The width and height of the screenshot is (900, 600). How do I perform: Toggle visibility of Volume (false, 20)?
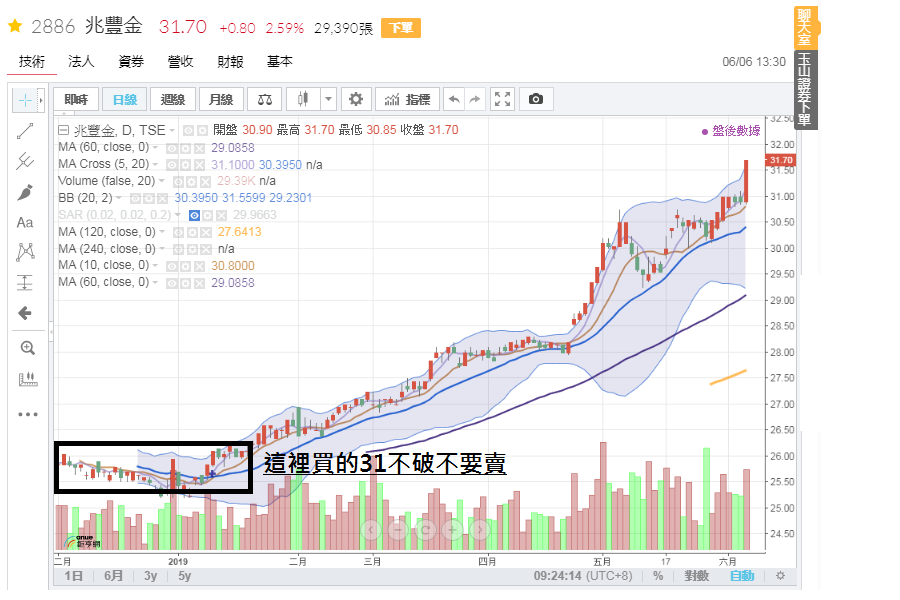coord(178,181)
